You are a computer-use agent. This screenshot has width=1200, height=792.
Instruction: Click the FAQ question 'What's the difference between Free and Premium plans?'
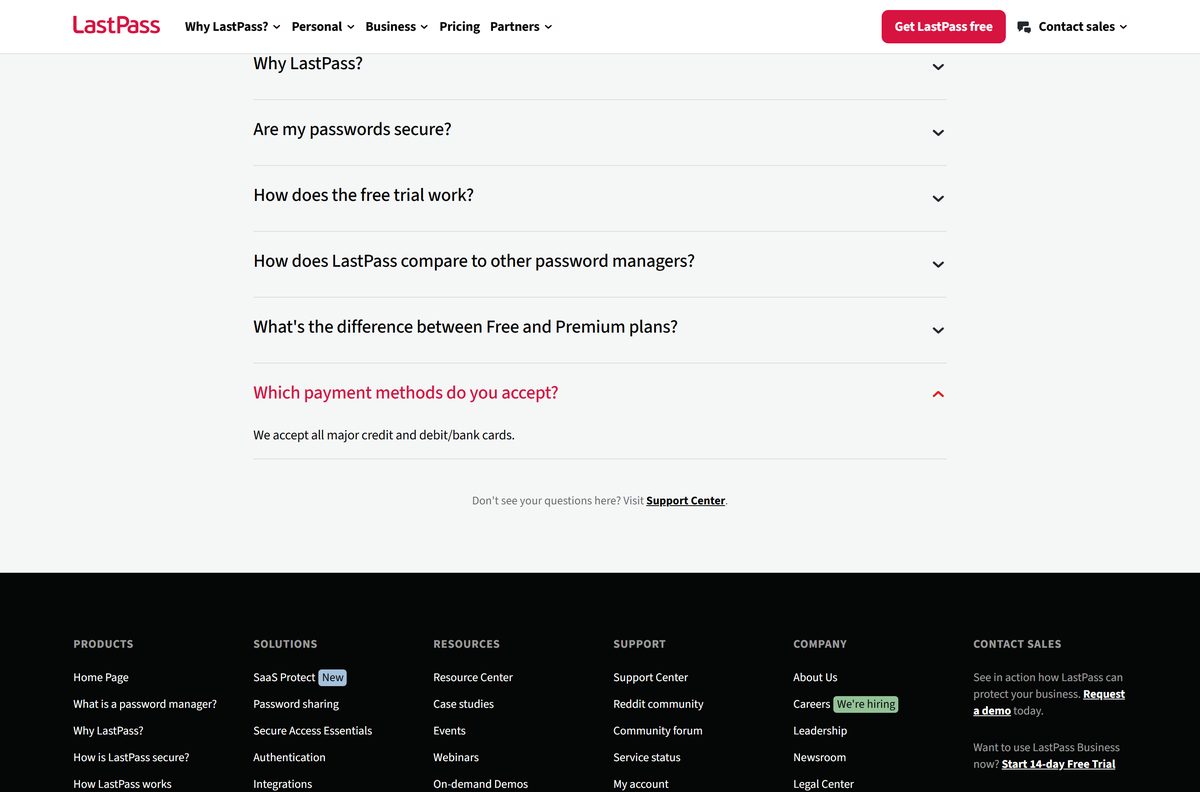465,327
